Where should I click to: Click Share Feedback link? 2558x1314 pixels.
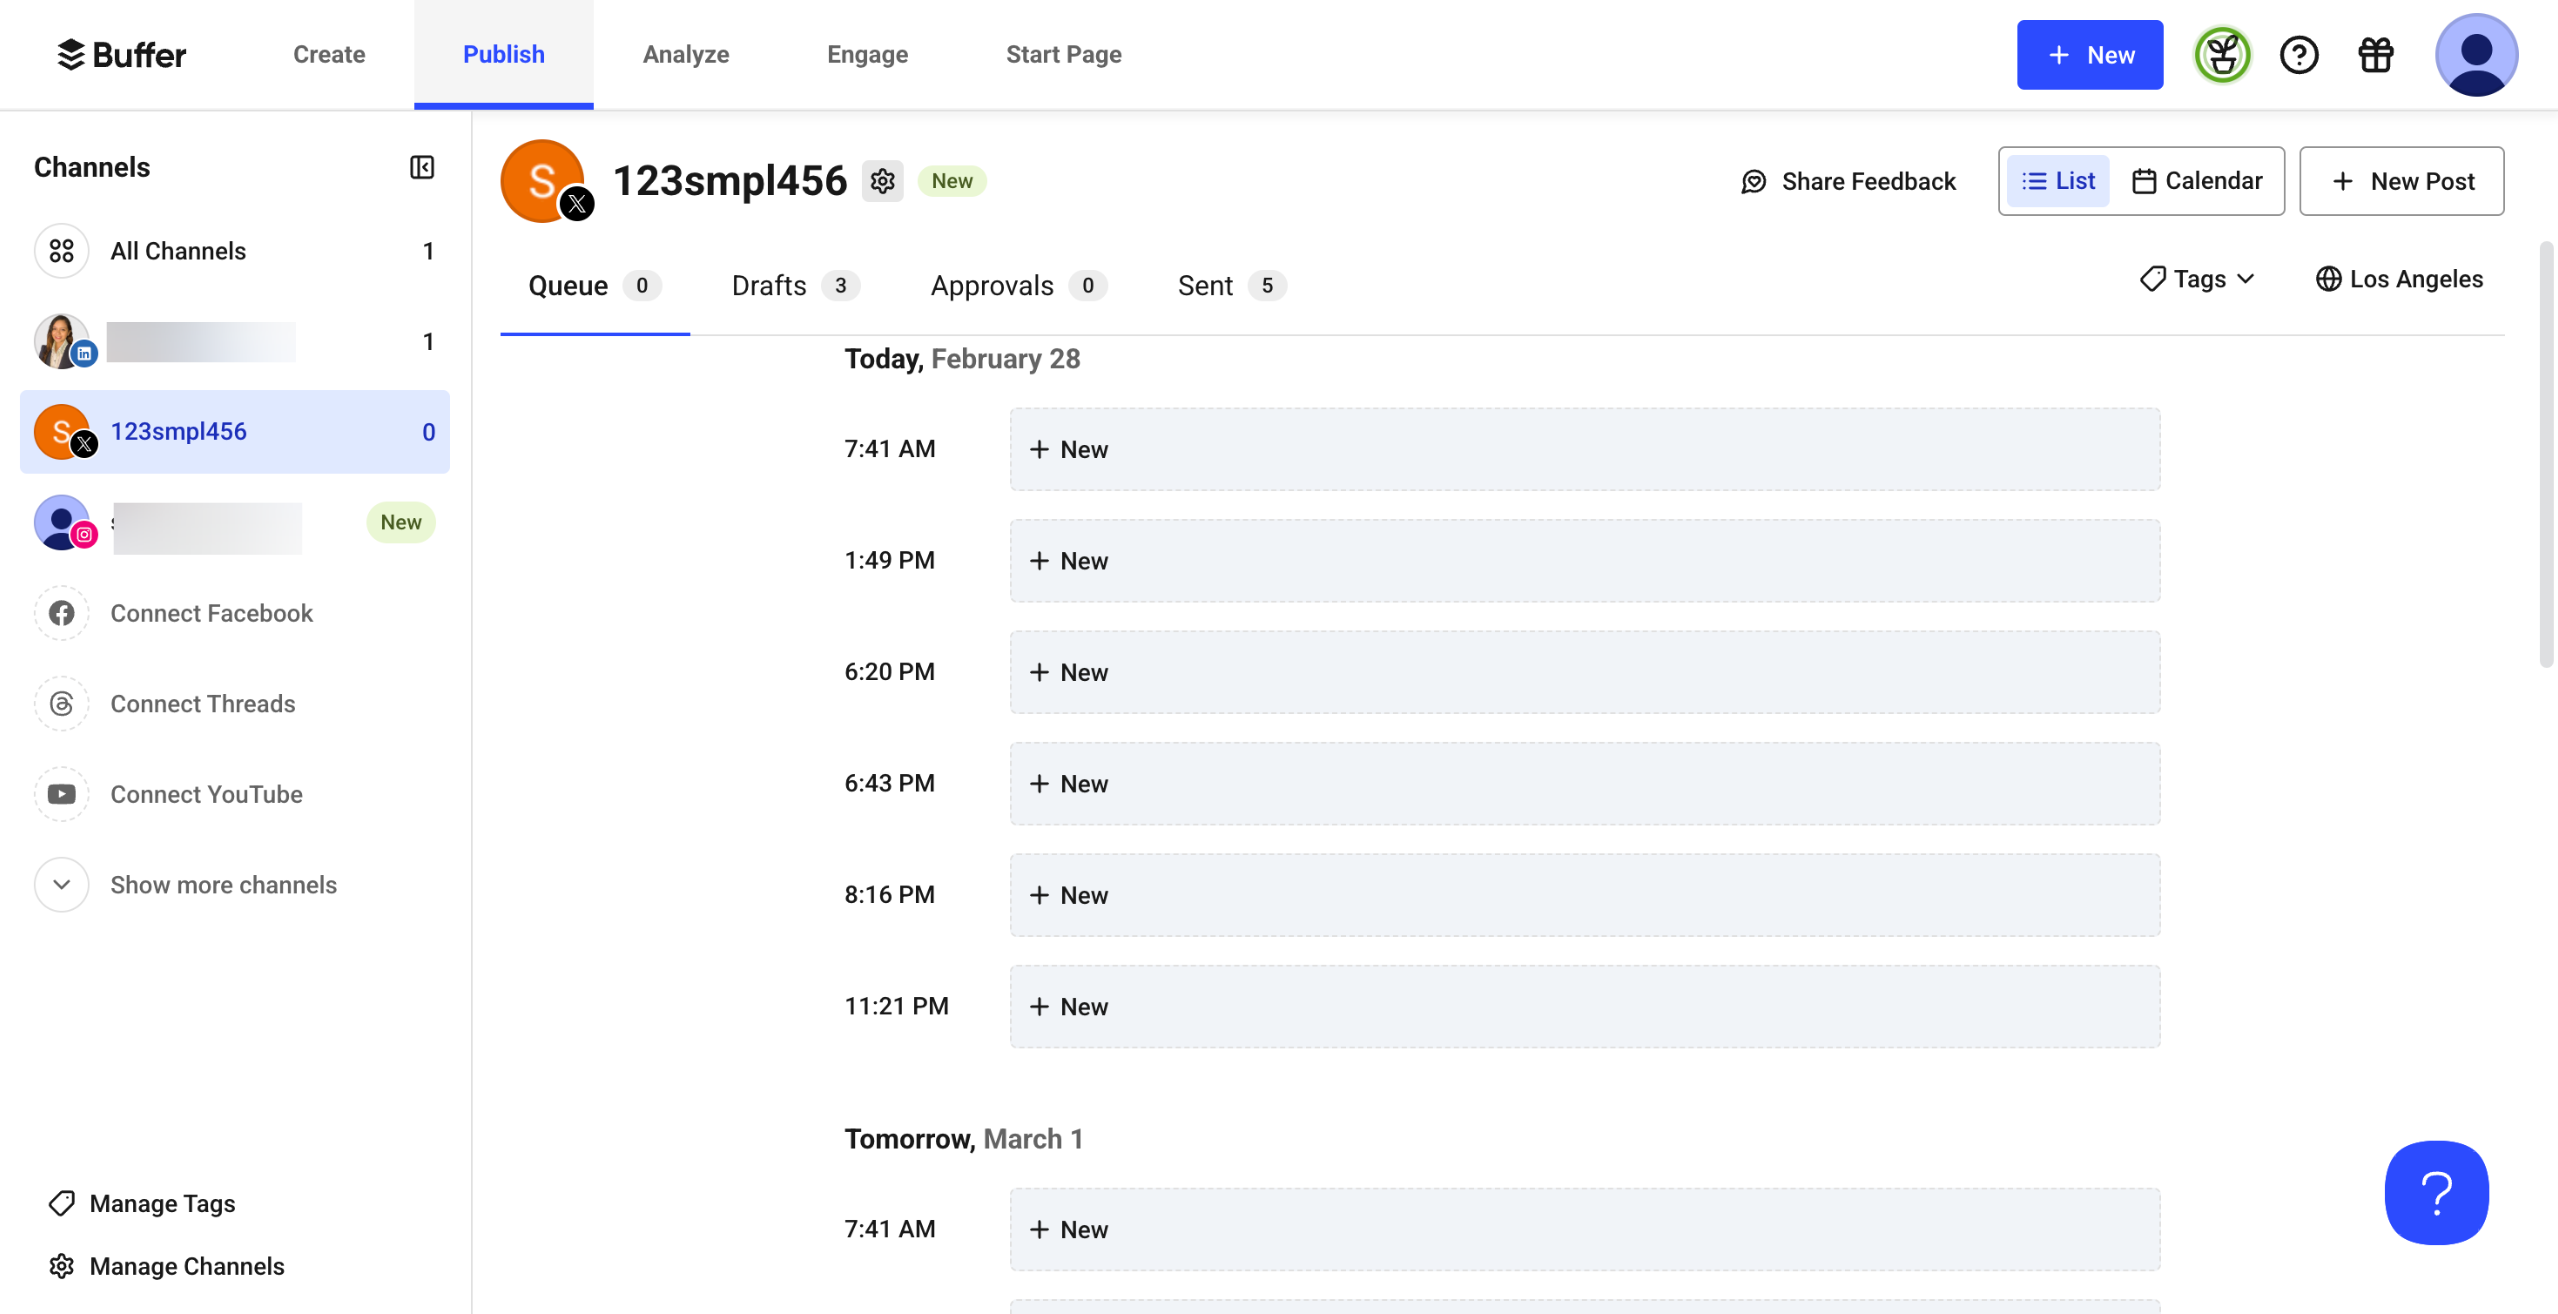(x=1848, y=181)
